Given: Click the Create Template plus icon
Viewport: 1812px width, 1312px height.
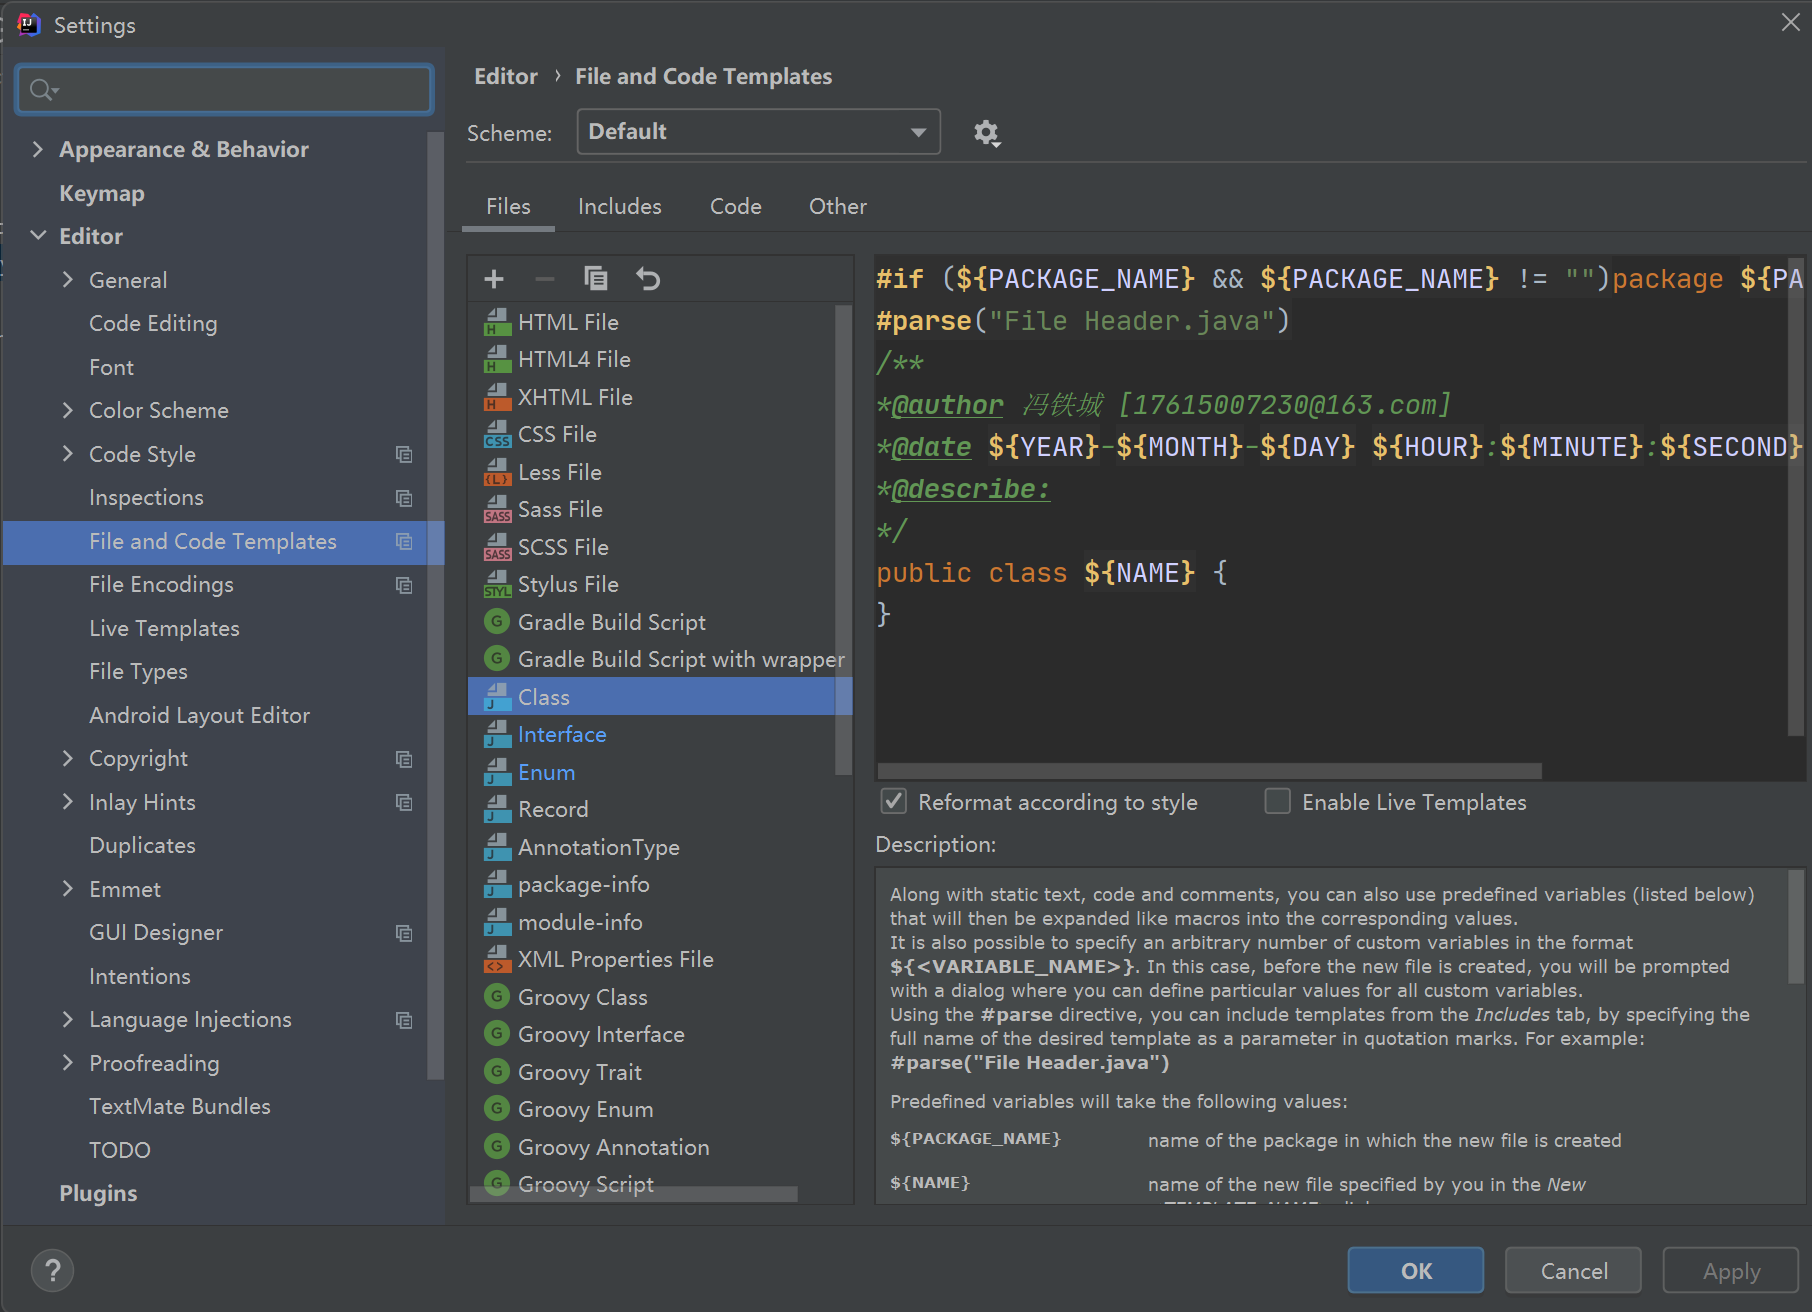Looking at the screenshot, I should coord(494,279).
